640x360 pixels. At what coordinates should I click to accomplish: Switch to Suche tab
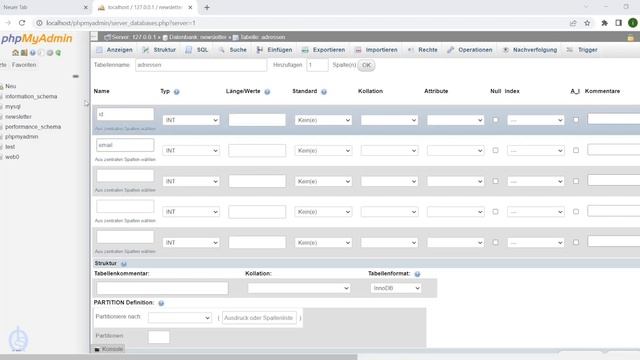[233, 50]
